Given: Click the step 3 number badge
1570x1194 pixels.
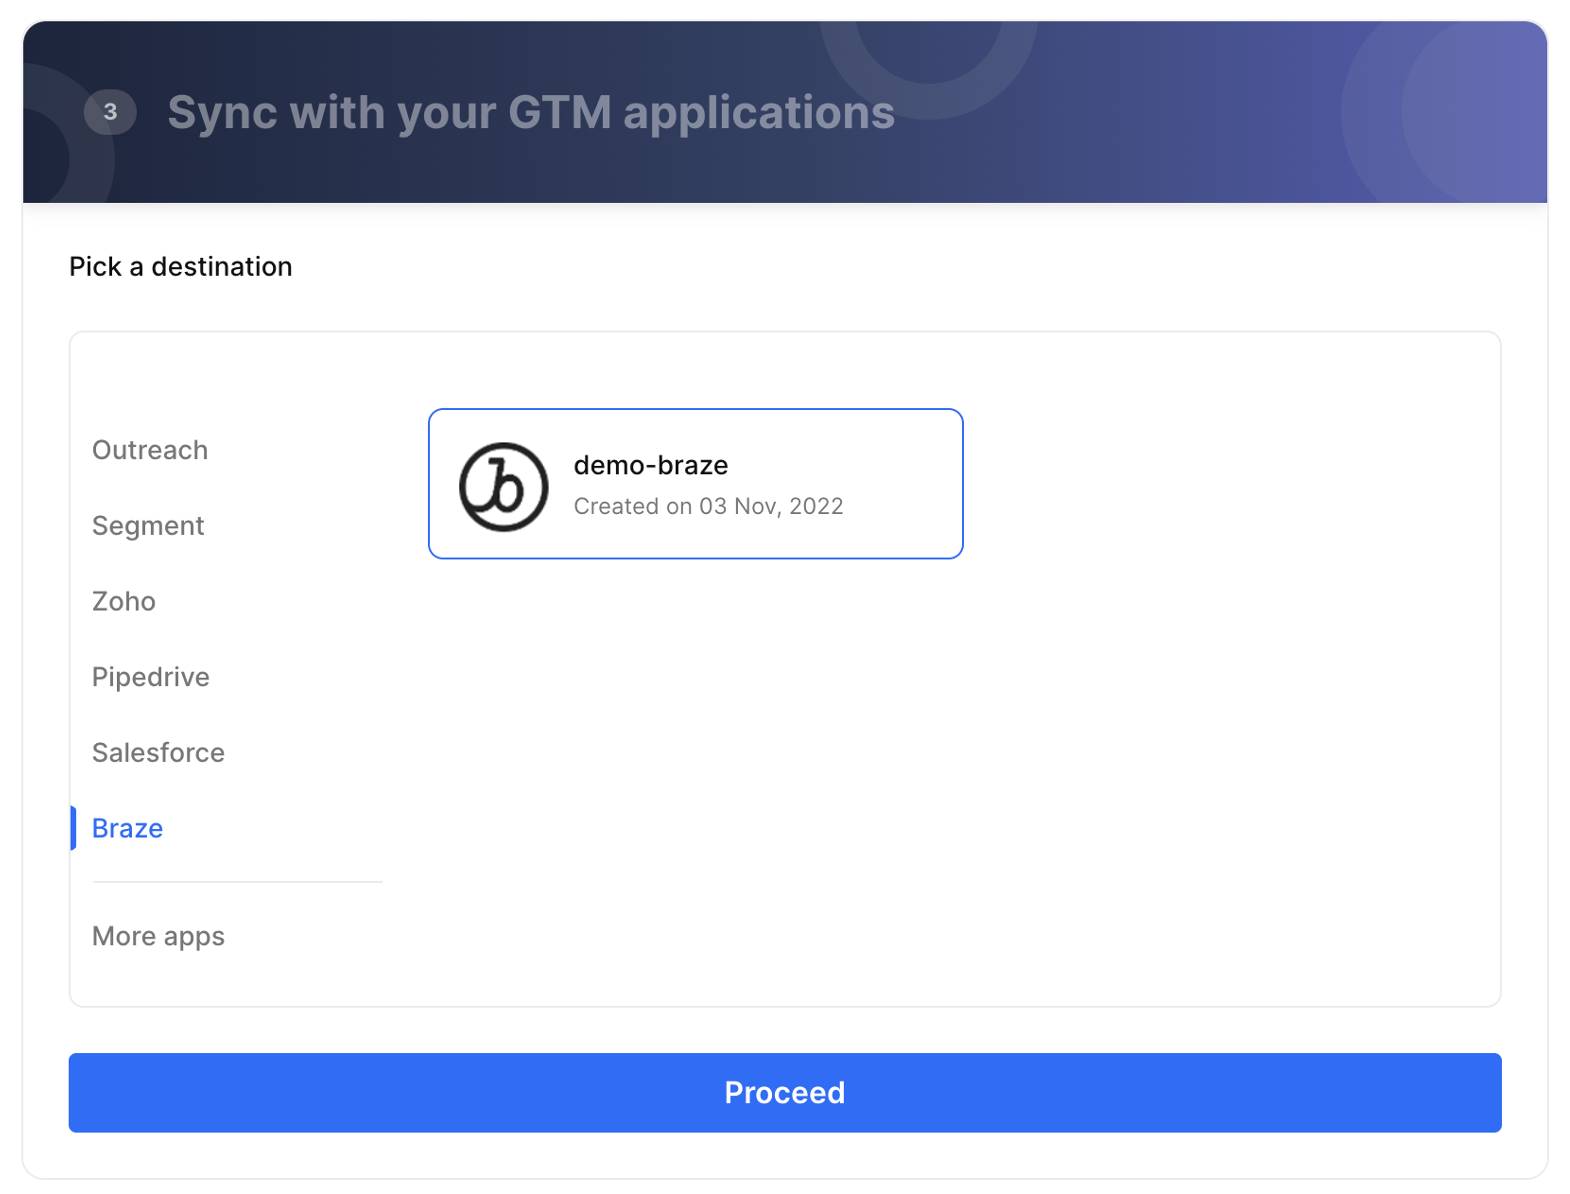Looking at the screenshot, I should click(110, 112).
